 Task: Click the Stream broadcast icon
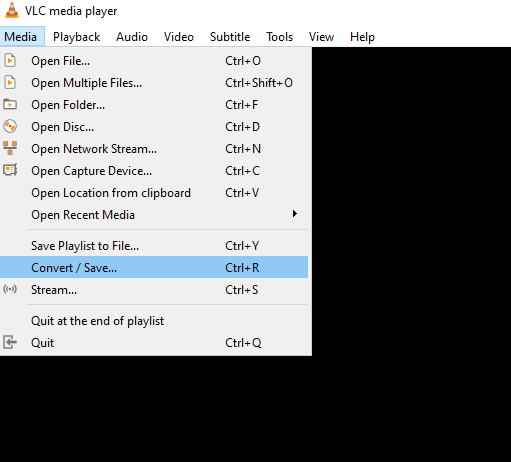10,289
